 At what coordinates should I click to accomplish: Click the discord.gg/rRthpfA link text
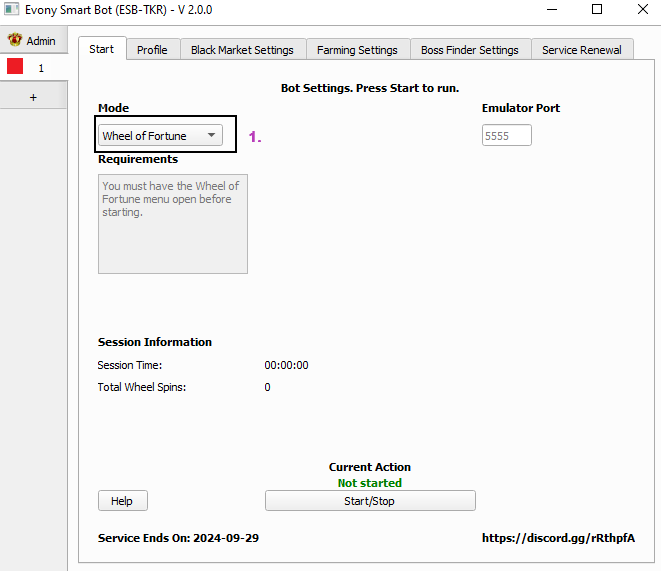click(x=558, y=538)
